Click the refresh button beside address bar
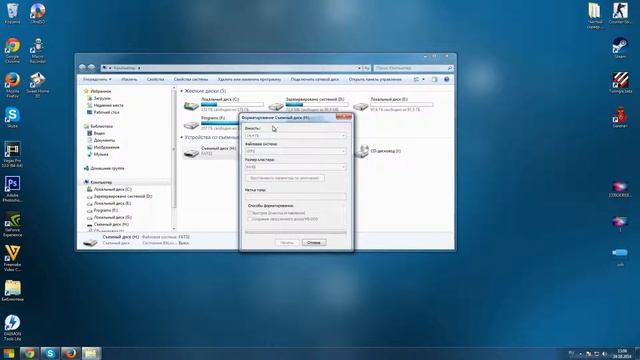Image resolution: width=640 pixels, height=360 pixels. click(367, 68)
